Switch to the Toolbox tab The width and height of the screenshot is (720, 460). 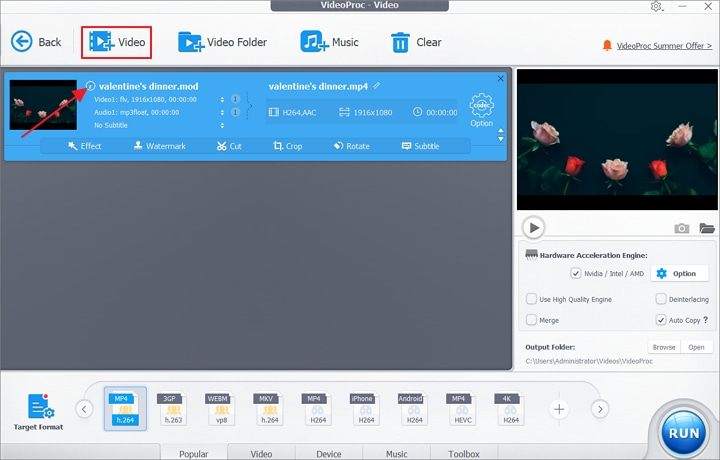tap(464, 453)
